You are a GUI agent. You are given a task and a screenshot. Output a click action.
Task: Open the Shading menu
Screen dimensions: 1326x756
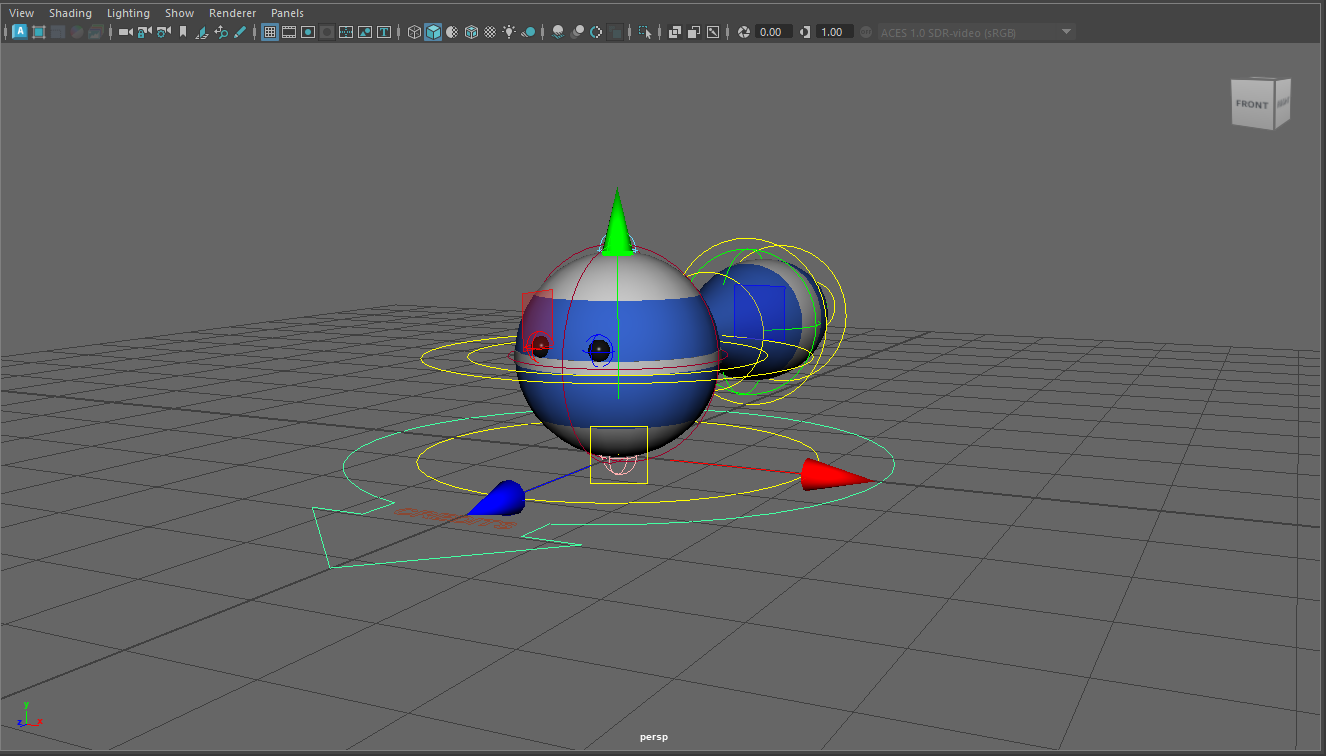click(x=70, y=13)
